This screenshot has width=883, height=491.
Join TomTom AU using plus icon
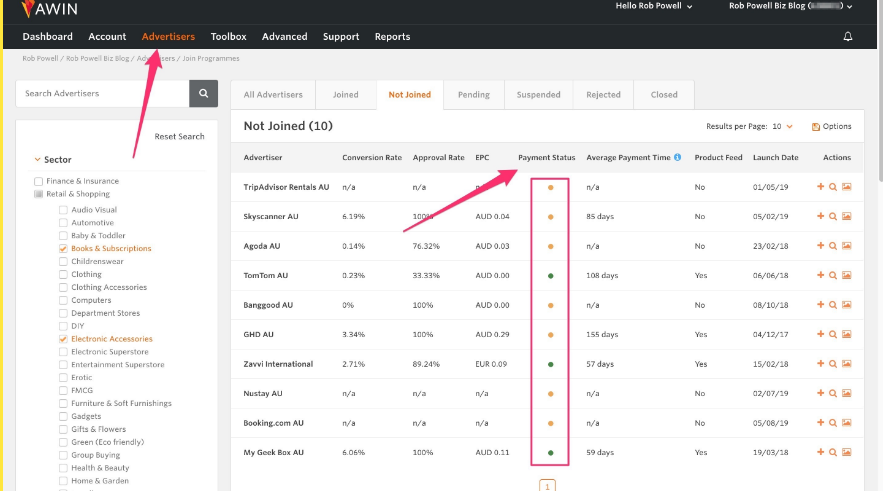pos(820,275)
